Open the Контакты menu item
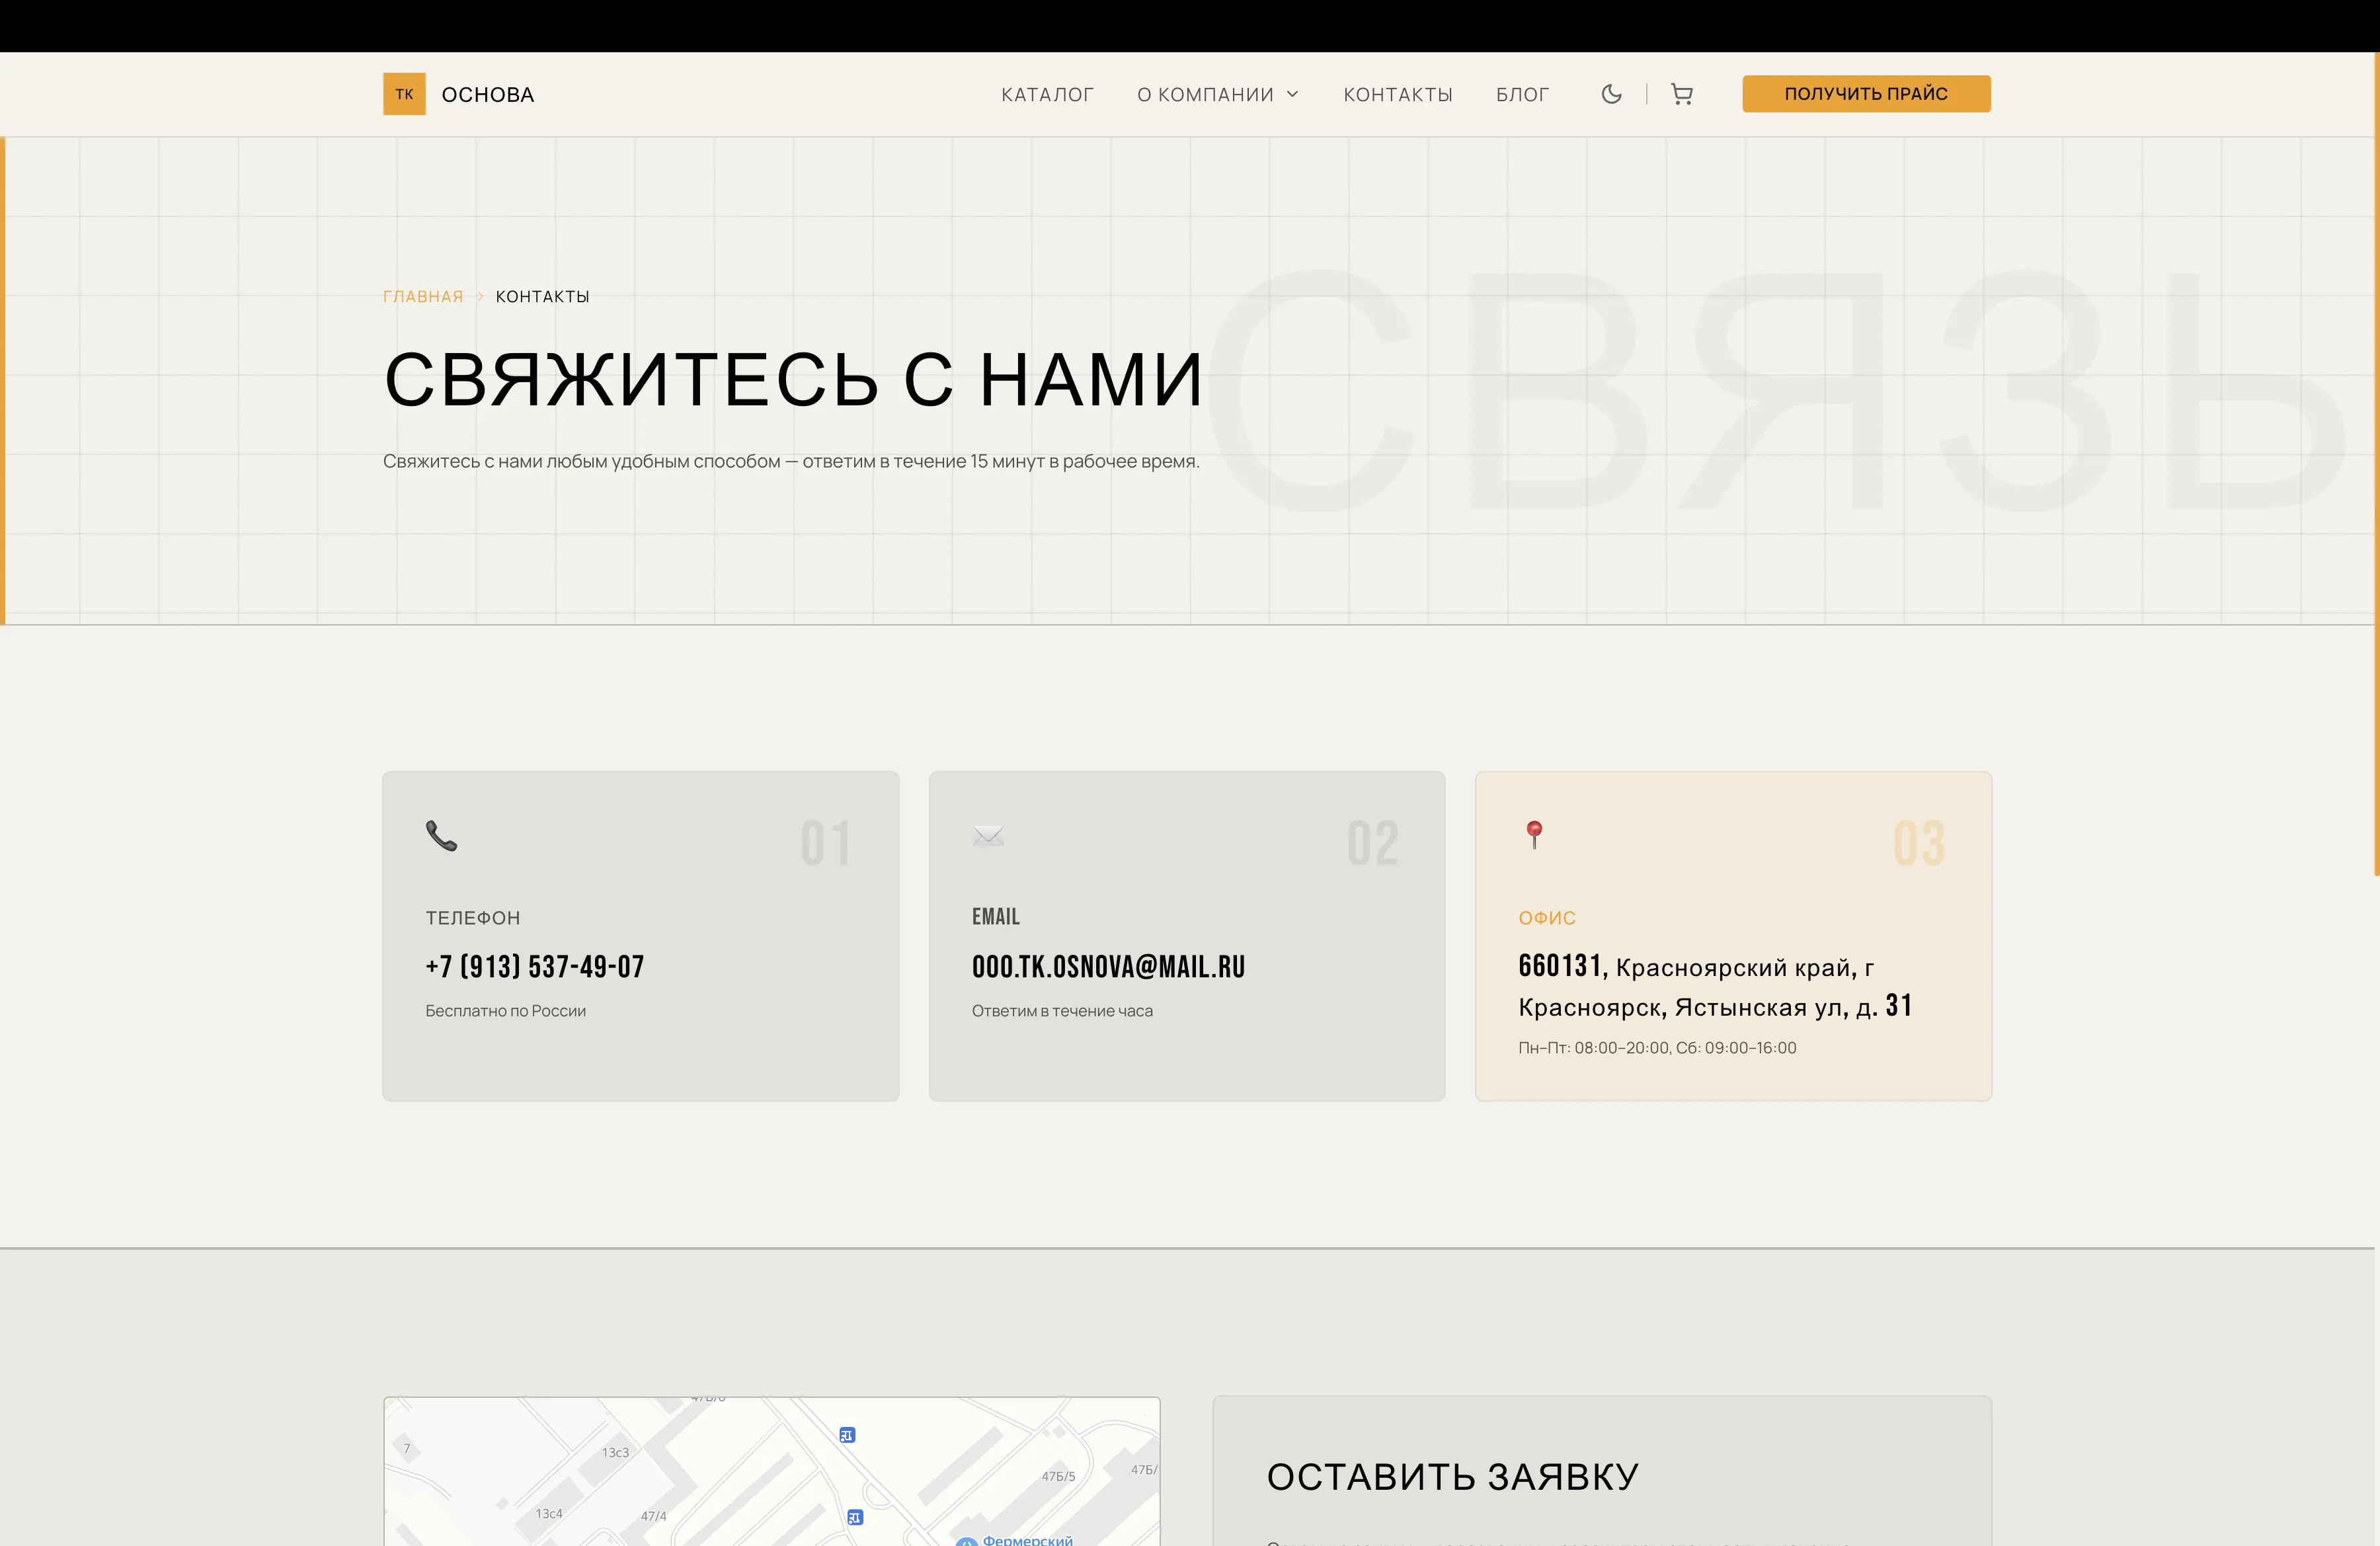Image resolution: width=2380 pixels, height=1546 pixels. (x=1397, y=94)
